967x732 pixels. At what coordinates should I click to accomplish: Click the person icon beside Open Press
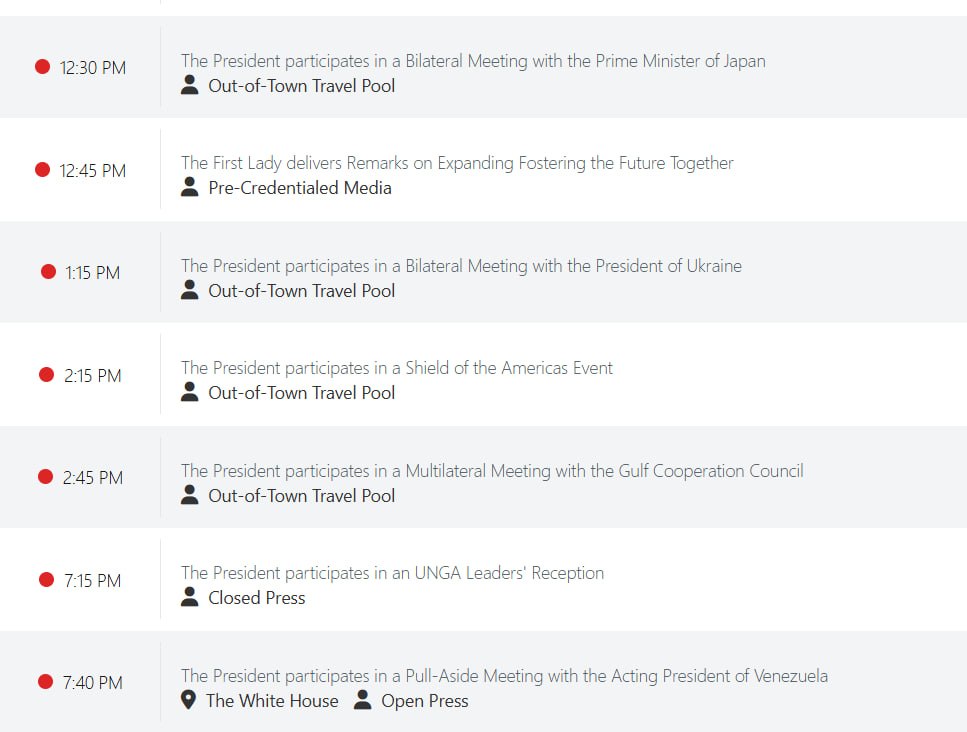point(363,700)
